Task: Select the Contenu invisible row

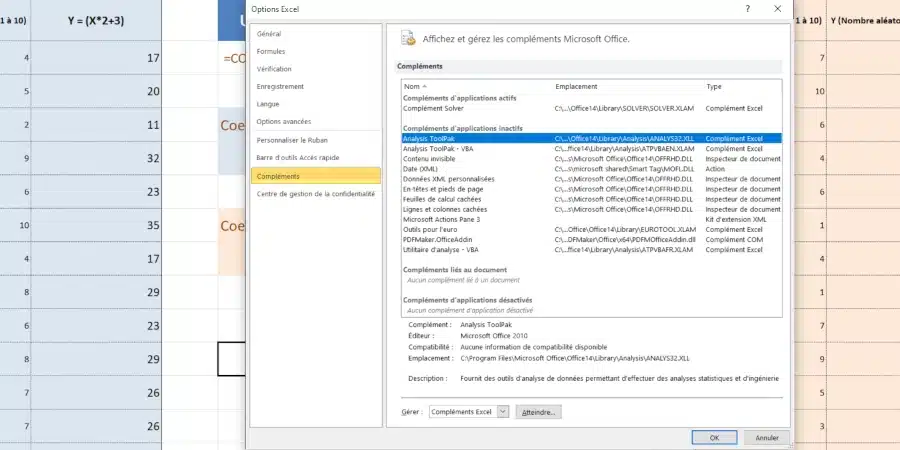Action: pyautogui.click(x=592, y=159)
